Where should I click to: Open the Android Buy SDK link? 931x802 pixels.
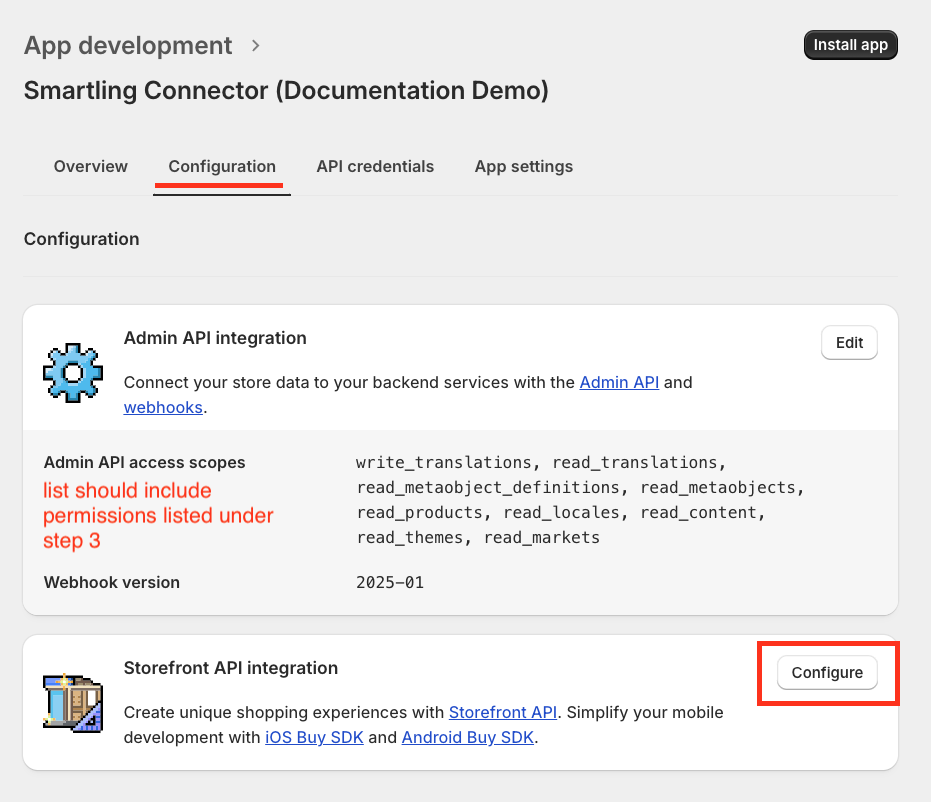point(468,737)
